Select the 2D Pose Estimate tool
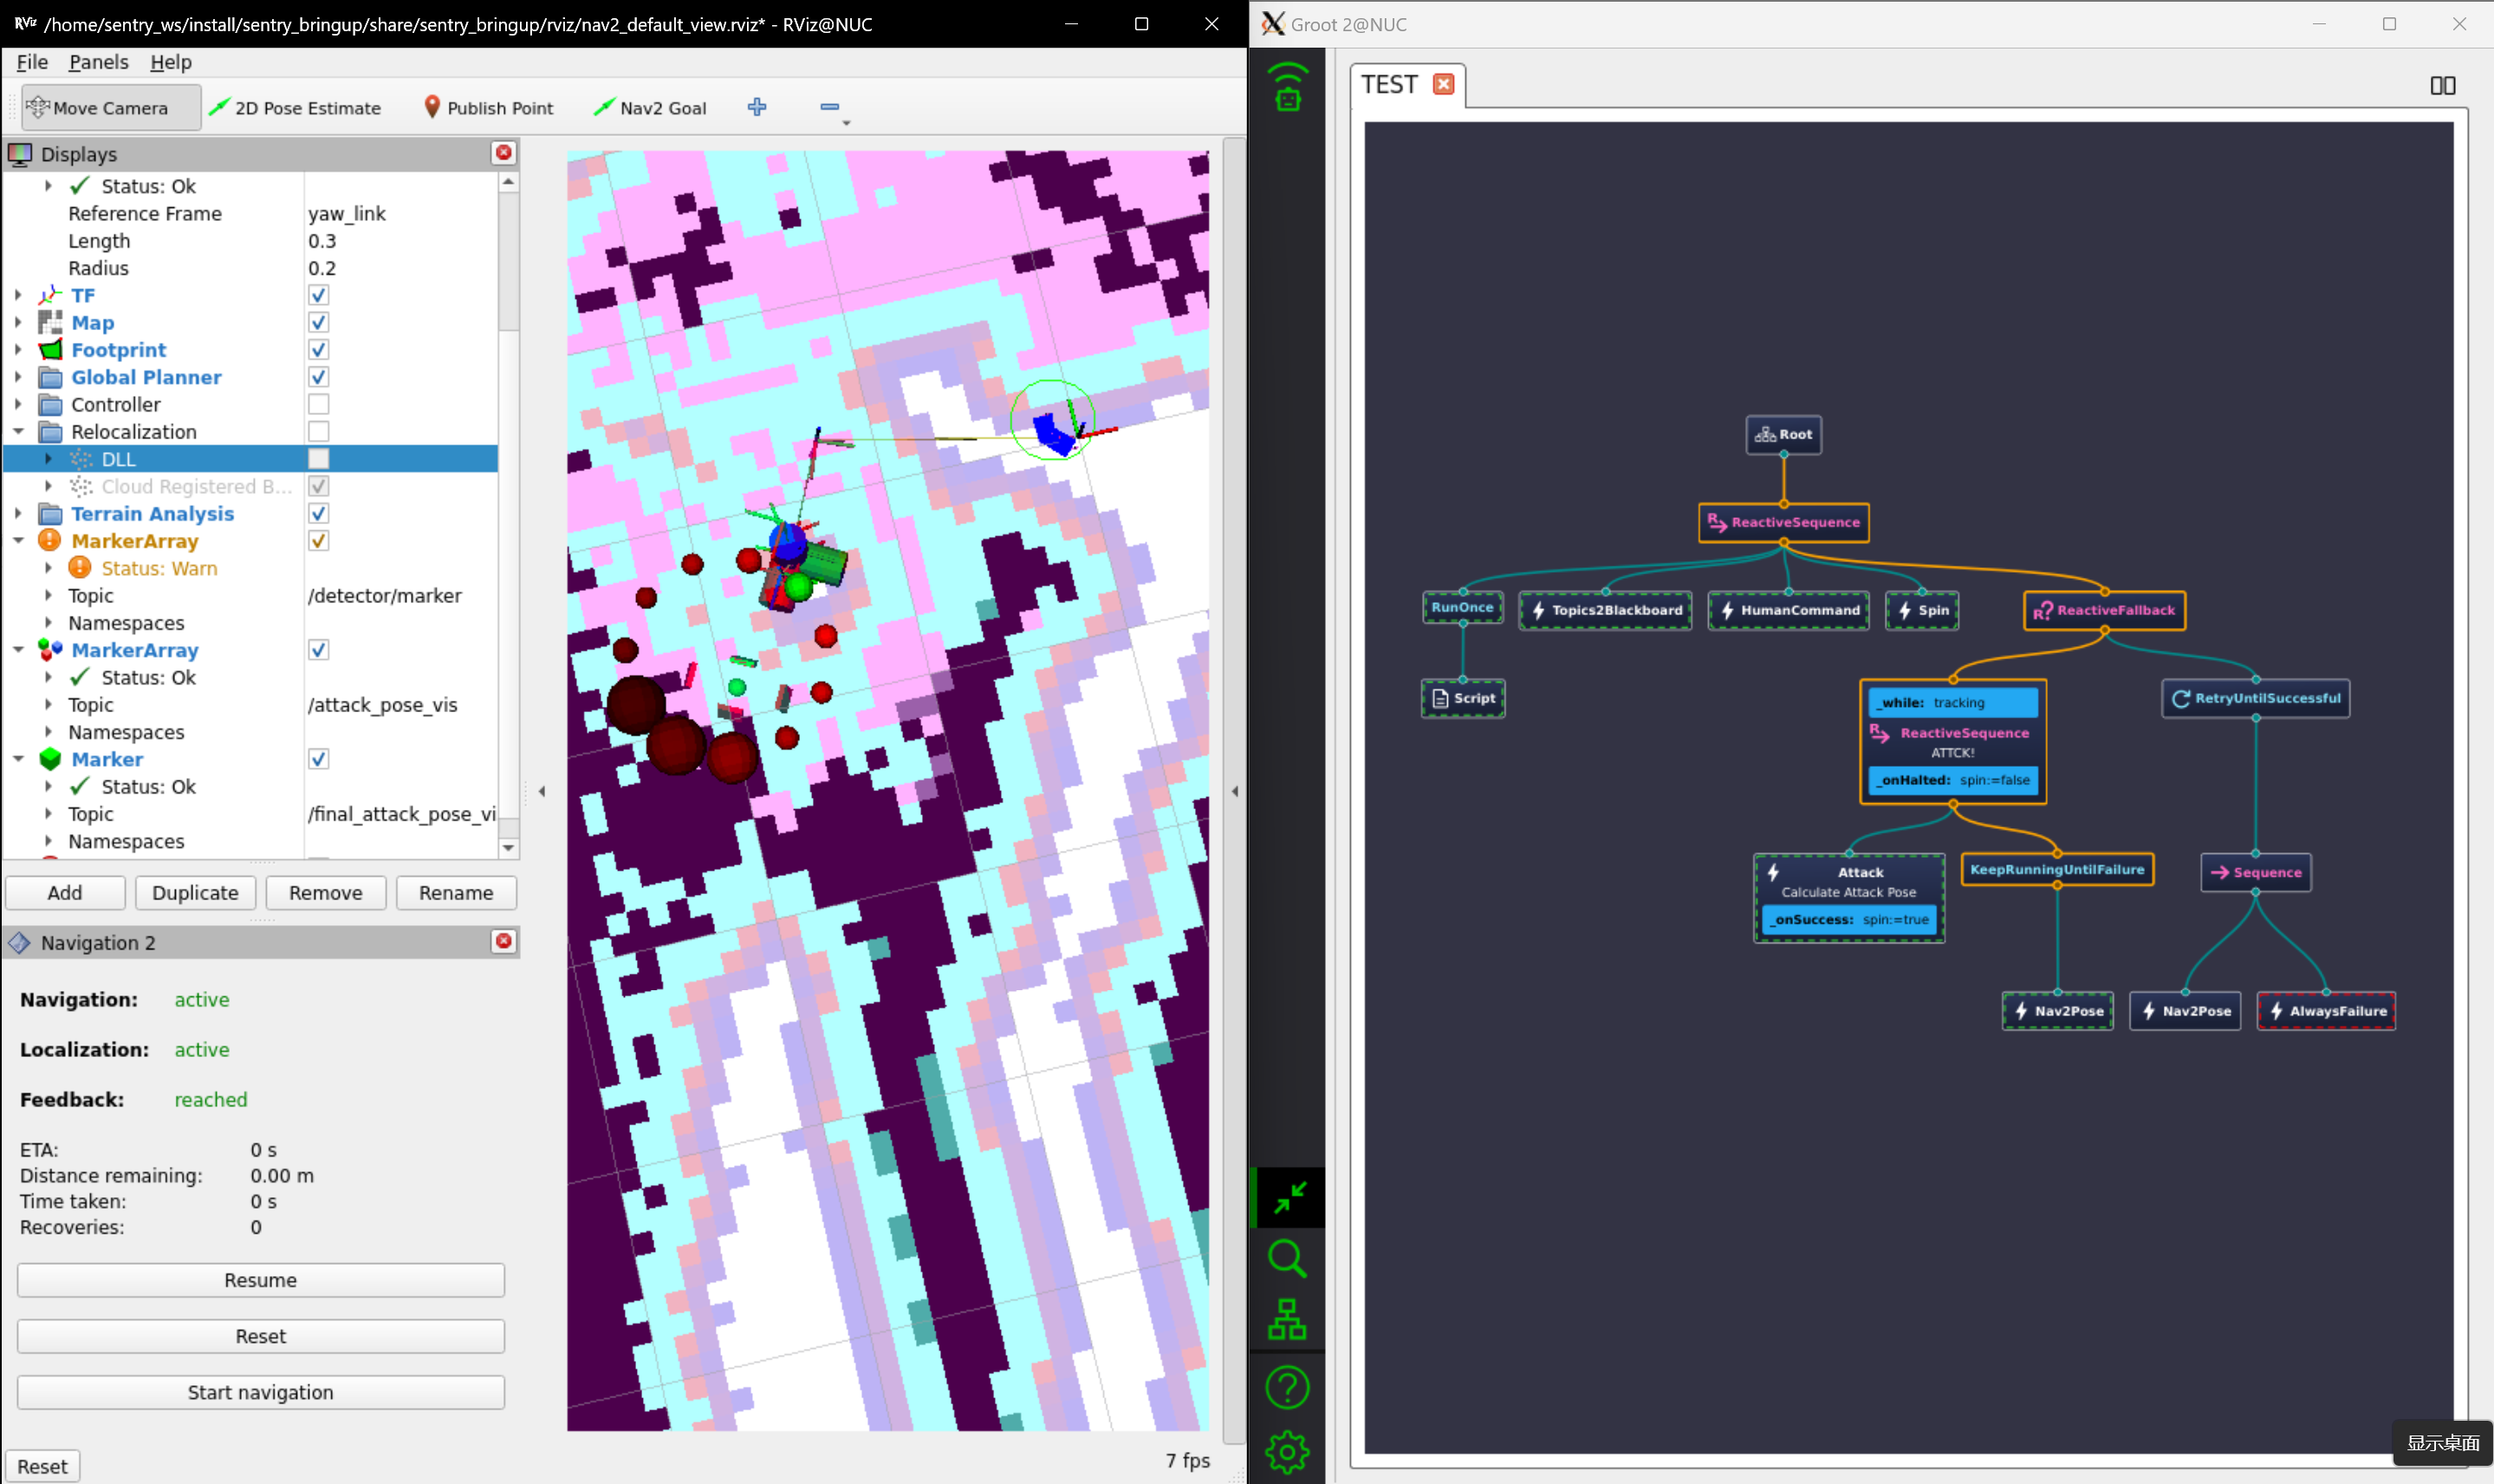 pyautogui.click(x=295, y=108)
